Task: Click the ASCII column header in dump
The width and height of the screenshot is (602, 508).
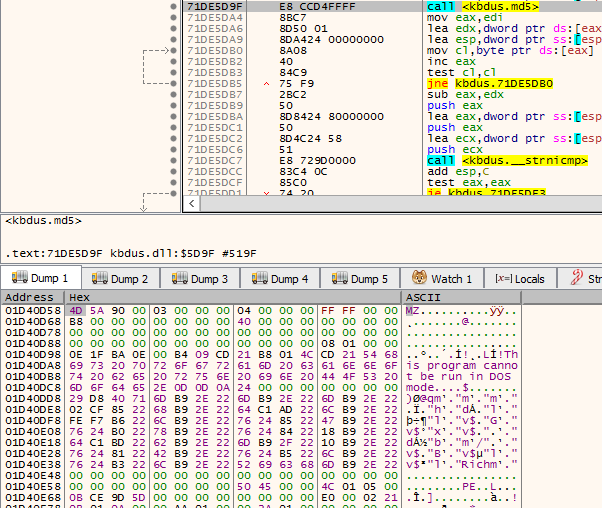Action: (x=461, y=297)
